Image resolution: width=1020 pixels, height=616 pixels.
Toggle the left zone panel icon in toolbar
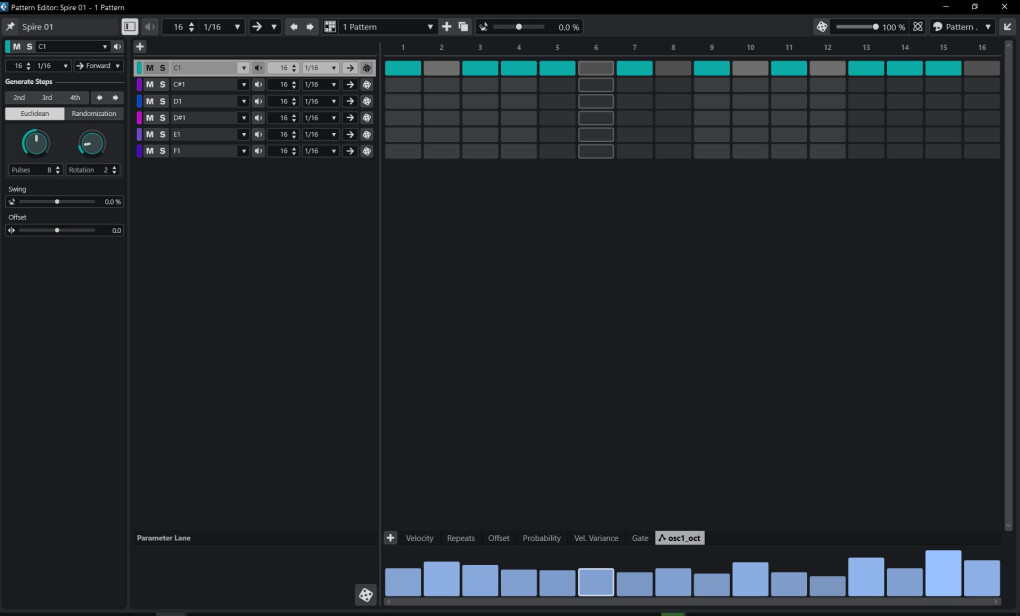pyautogui.click(x=129, y=27)
